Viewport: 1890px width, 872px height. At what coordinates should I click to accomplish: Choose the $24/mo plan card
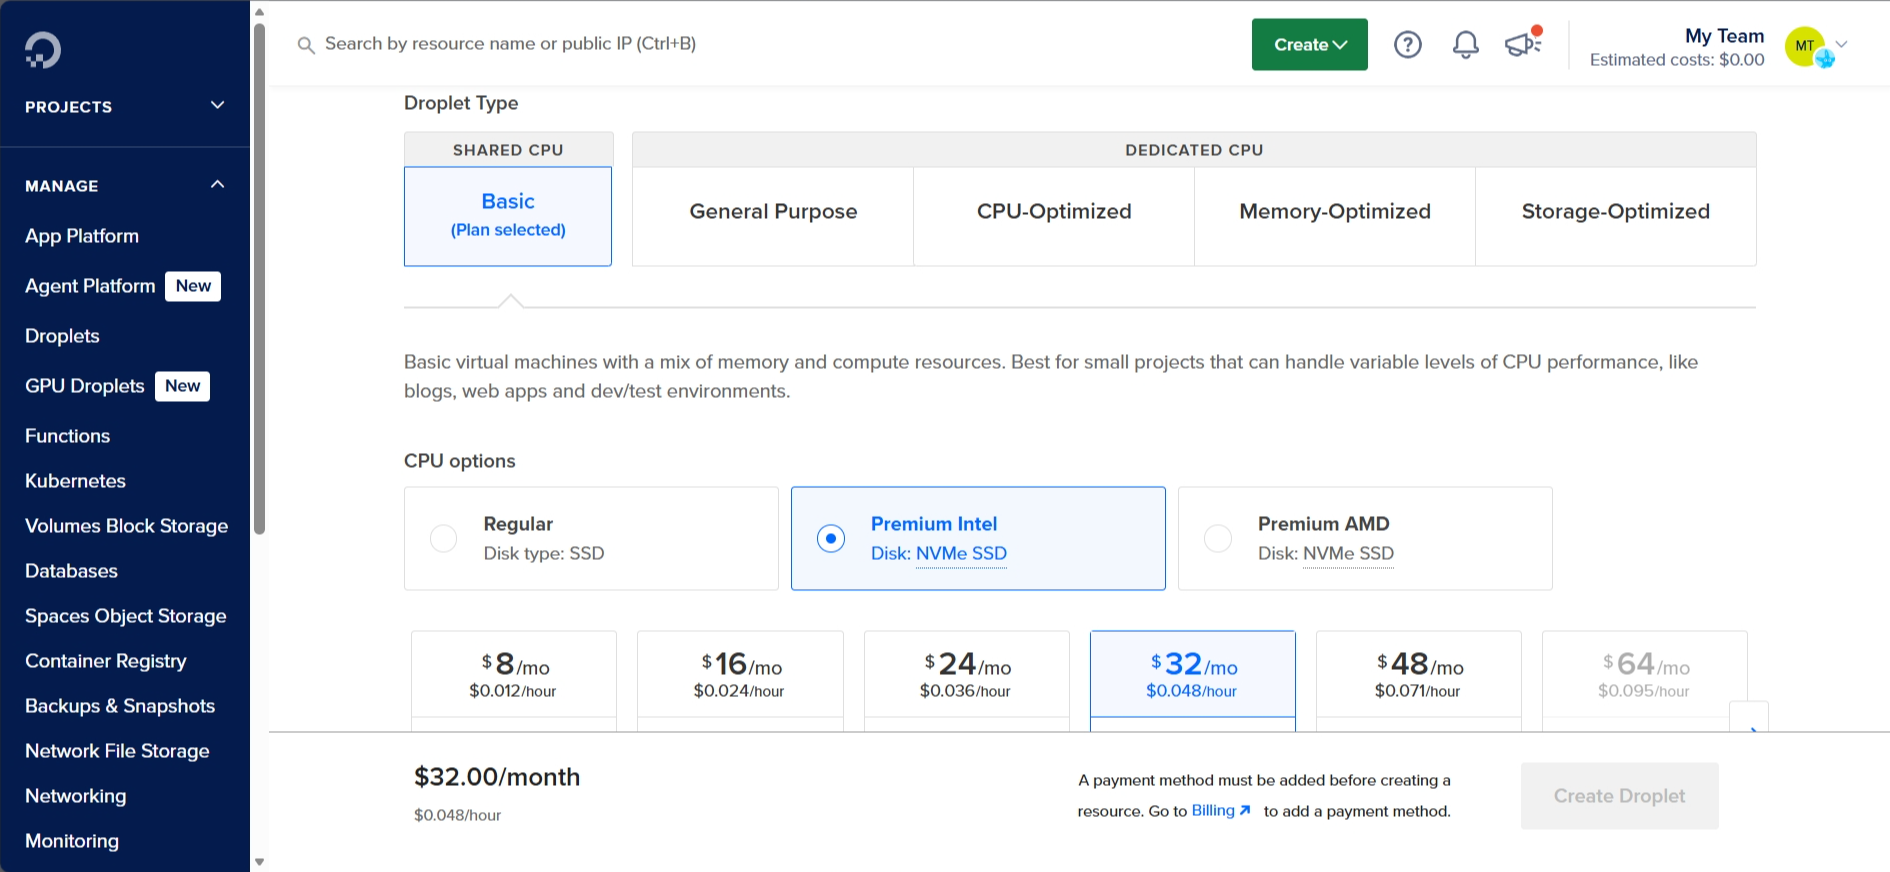(966, 680)
